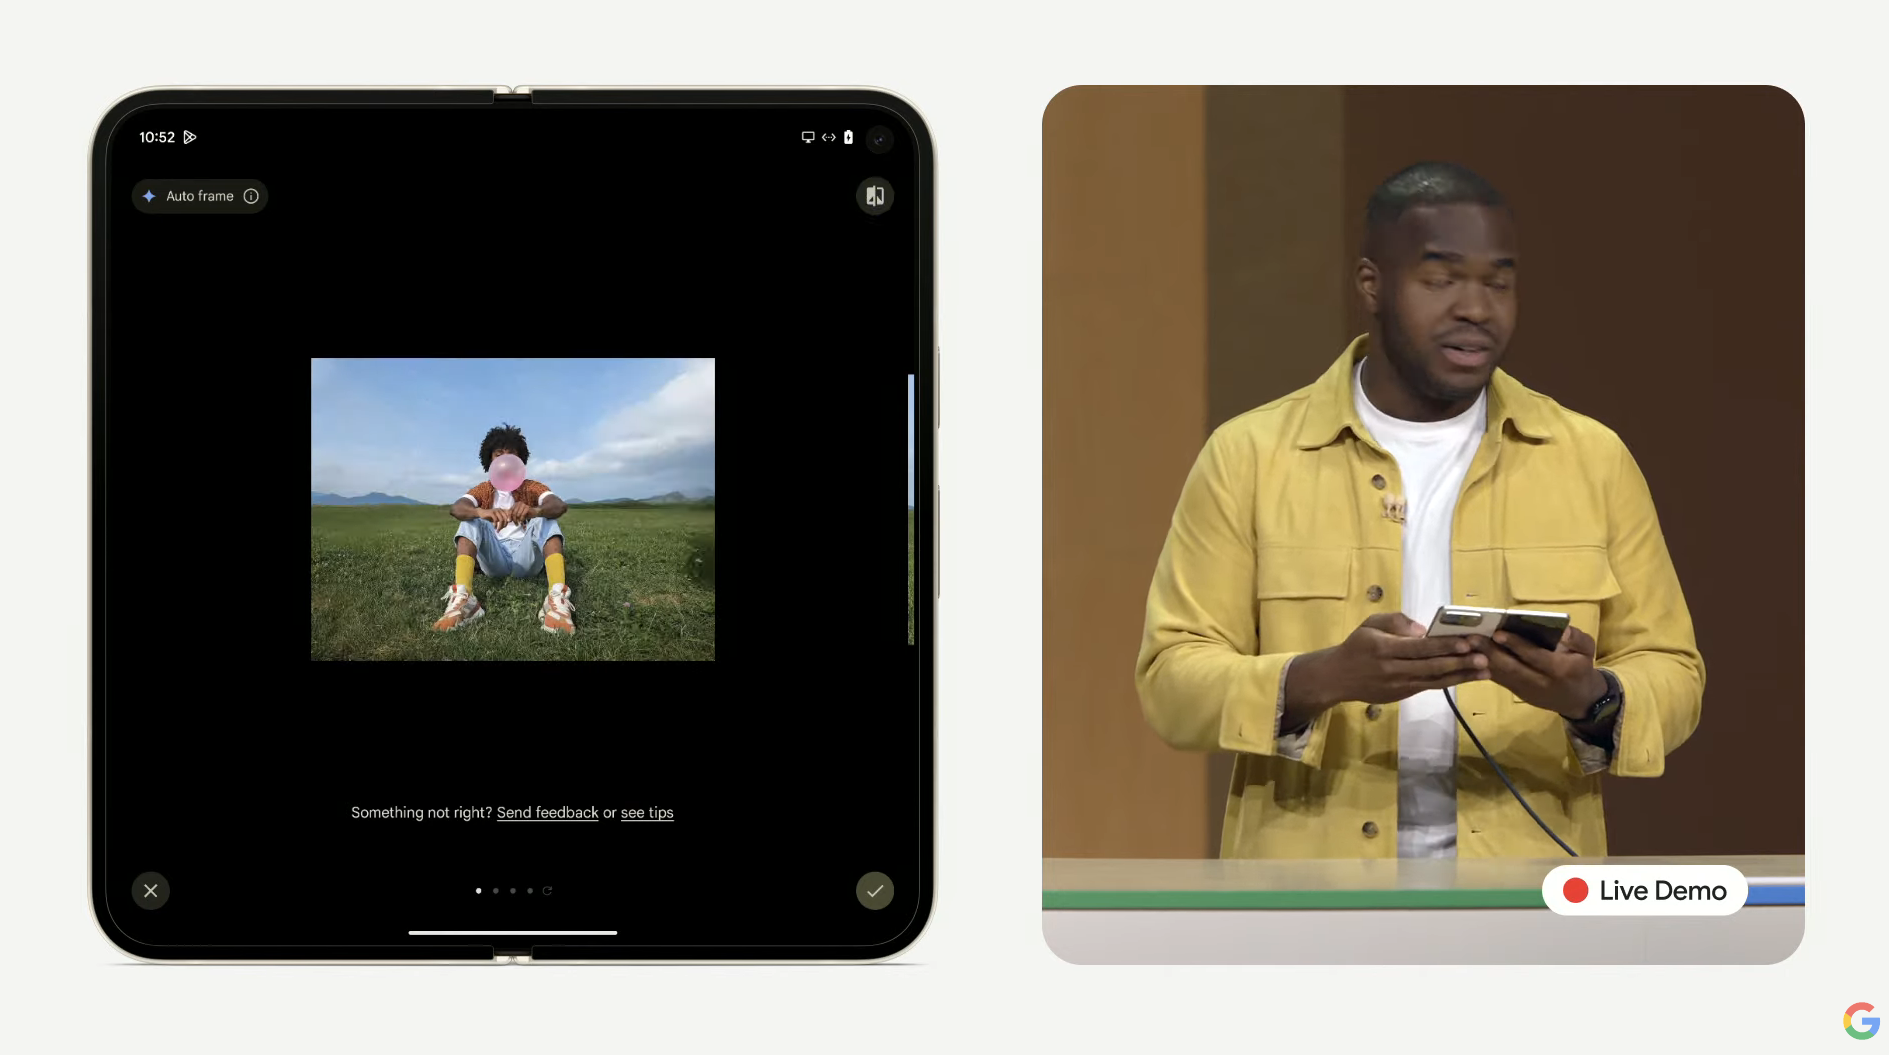Screen dimensions: 1889x1055
Task: Tap the next photo sliver at right edge
Action: click(x=910, y=509)
